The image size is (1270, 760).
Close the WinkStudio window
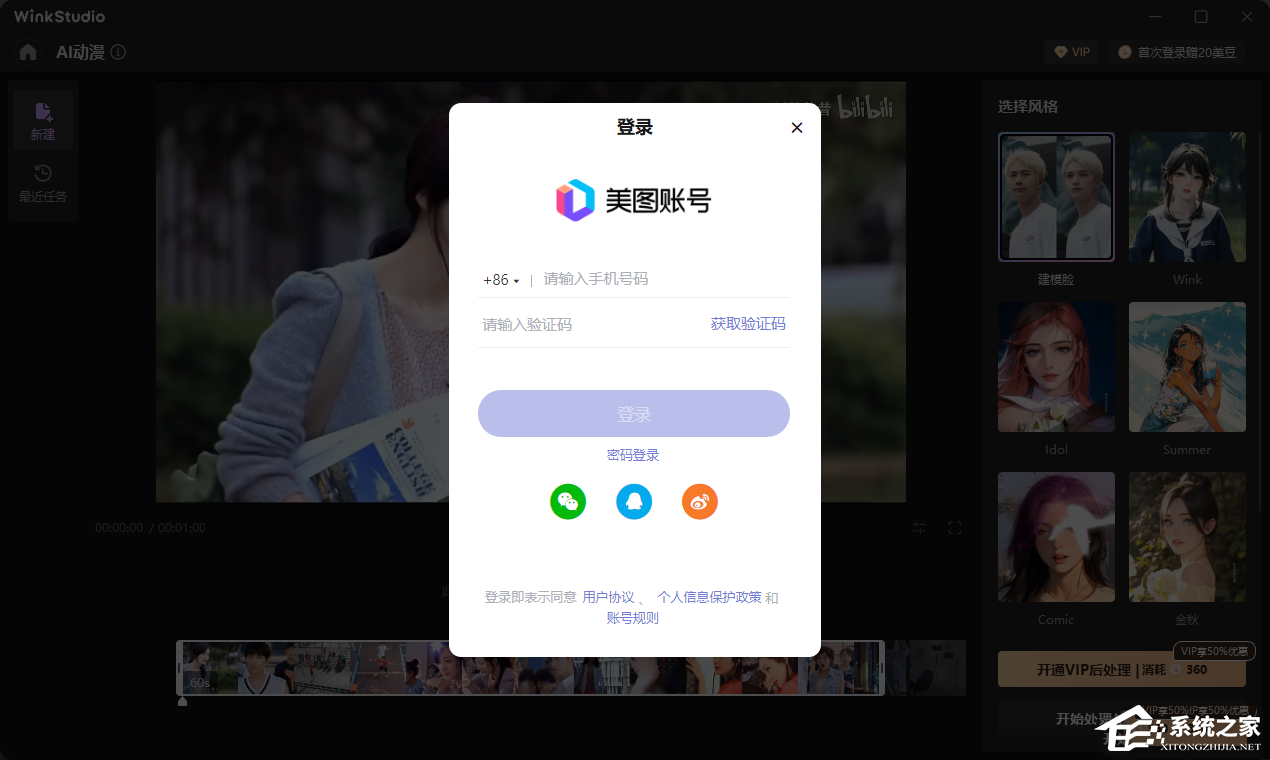click(x=1247, y=17)
